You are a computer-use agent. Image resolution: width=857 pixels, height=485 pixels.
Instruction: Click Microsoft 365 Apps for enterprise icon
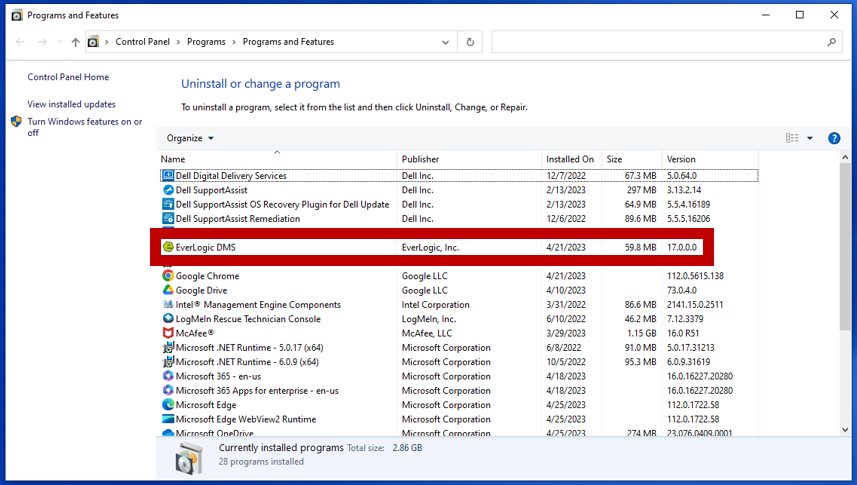tap(168, 390)
